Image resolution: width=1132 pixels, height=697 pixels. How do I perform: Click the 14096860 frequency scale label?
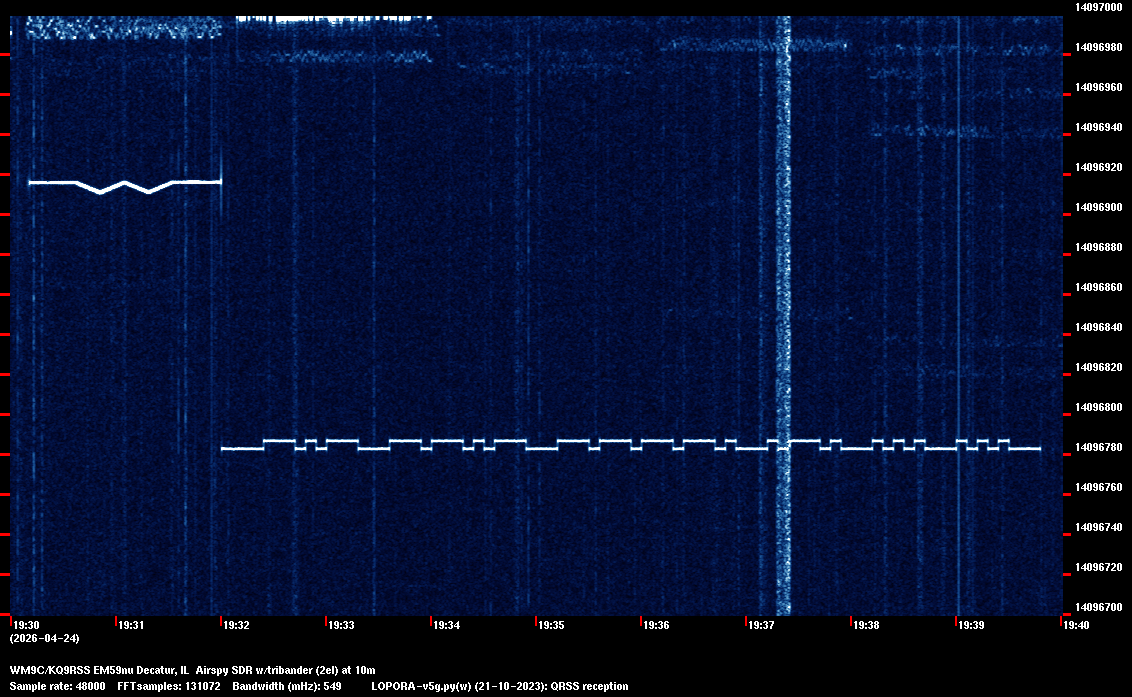click(1097, 287)
